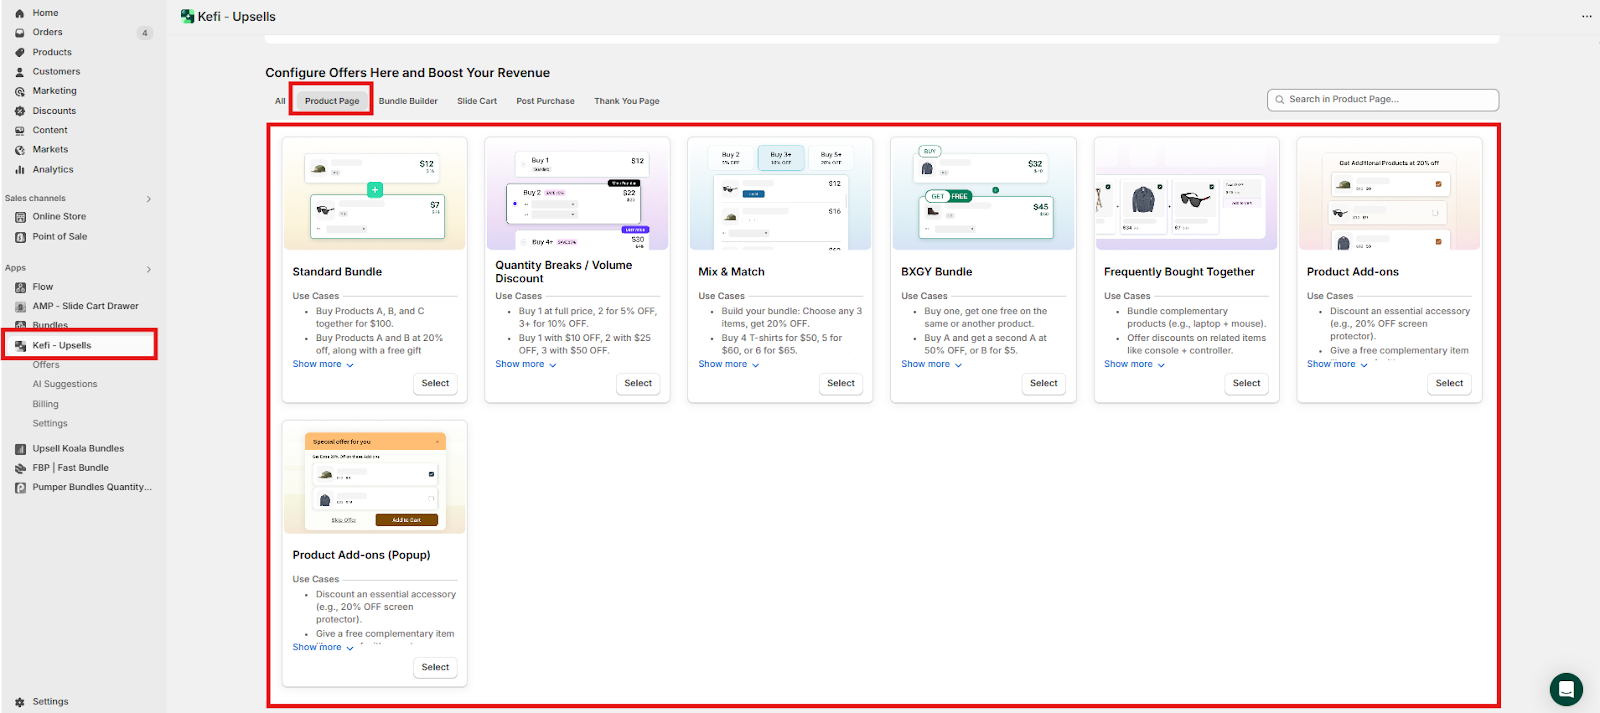Open the chat support bubble icon
1600x713 pixels.
tap(1566, 689)
